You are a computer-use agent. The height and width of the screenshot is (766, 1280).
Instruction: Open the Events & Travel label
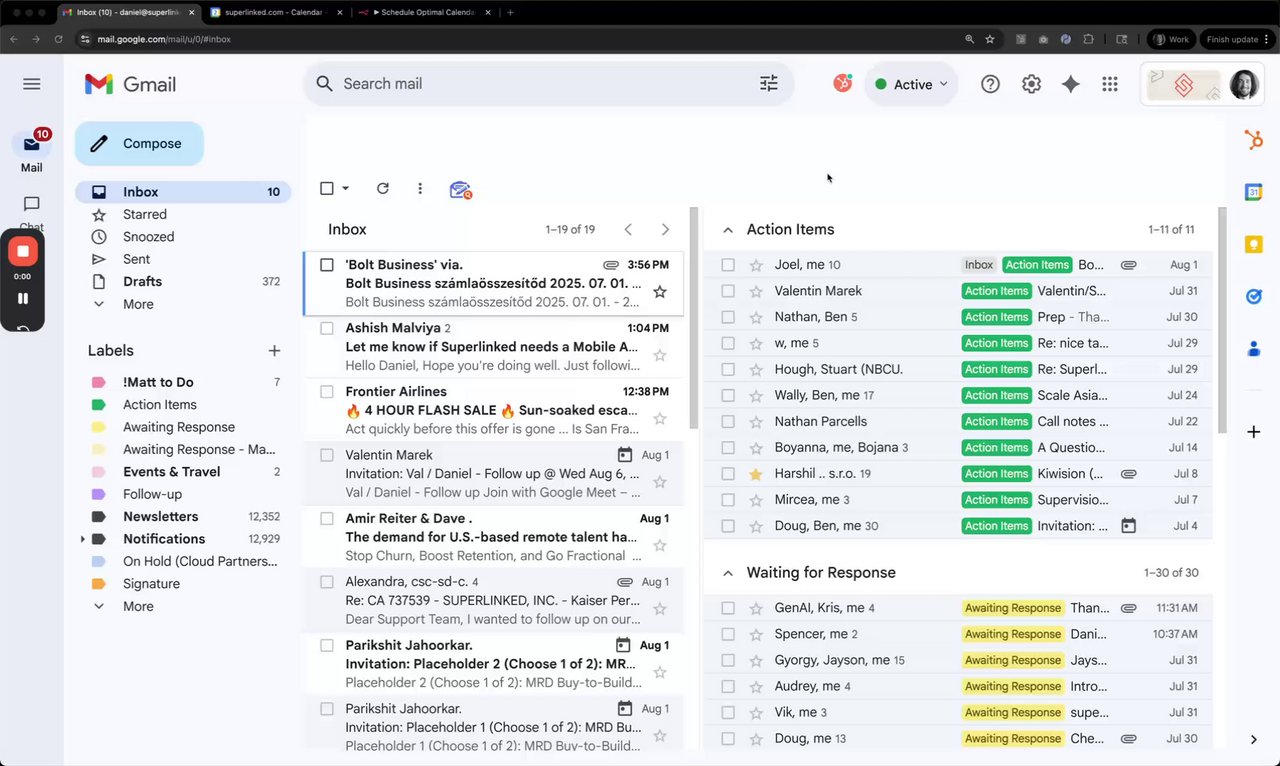[x=171, y=472]
